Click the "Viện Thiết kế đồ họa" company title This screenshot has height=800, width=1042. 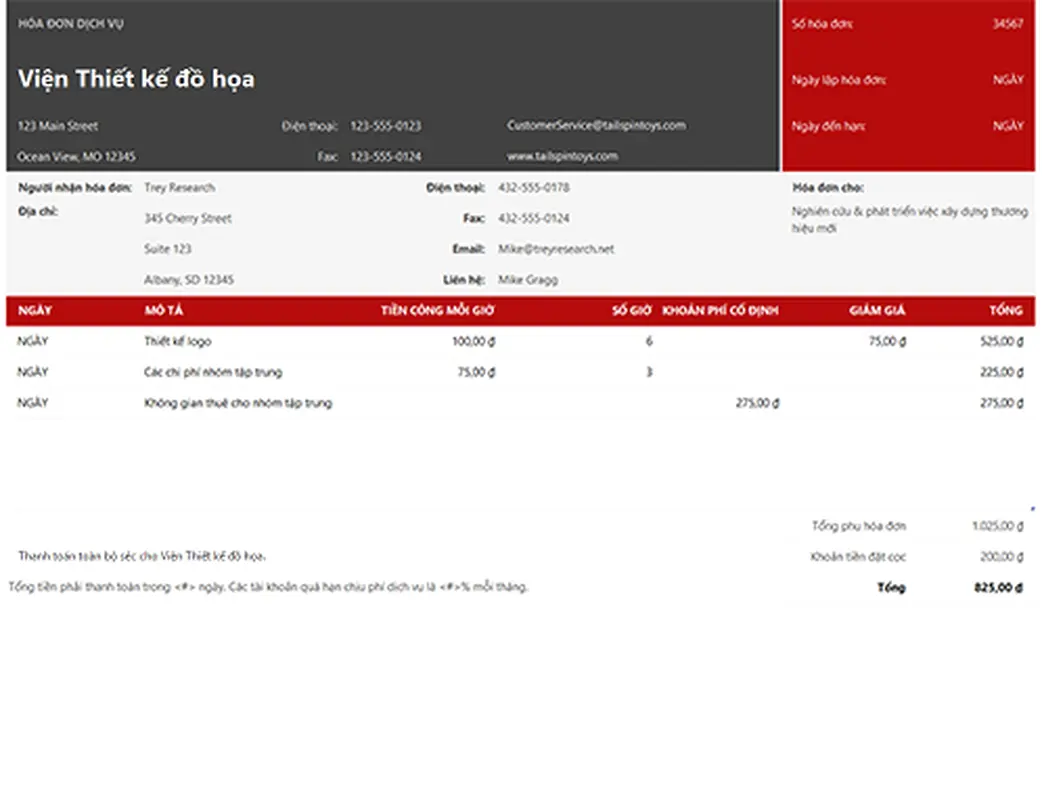coord(136,79)
